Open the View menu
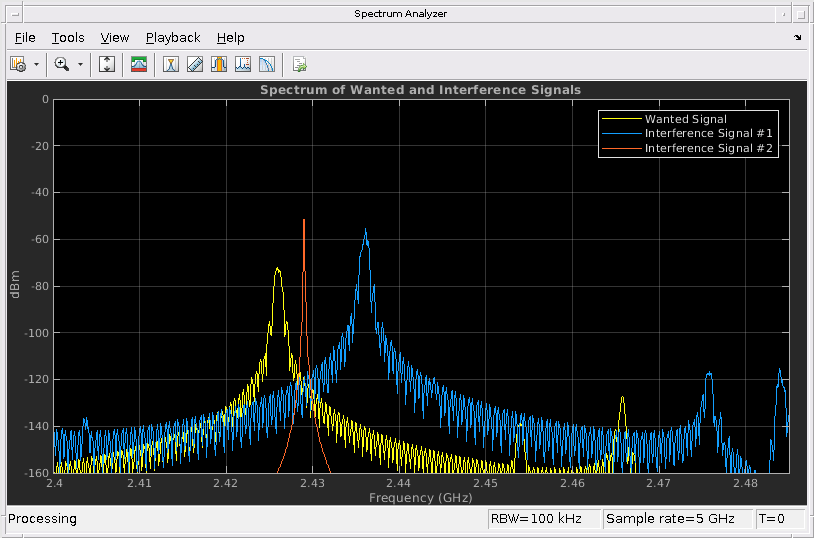The height and width of the screenshot is (538, 814). pos(115,38)
